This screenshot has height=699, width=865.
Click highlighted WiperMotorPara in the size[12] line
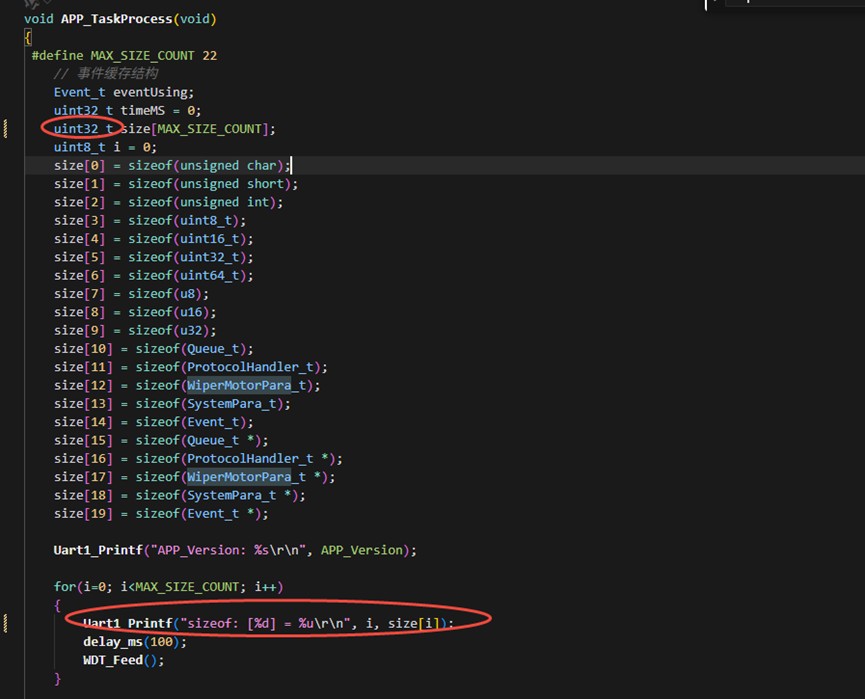click(x=239, y=385)
